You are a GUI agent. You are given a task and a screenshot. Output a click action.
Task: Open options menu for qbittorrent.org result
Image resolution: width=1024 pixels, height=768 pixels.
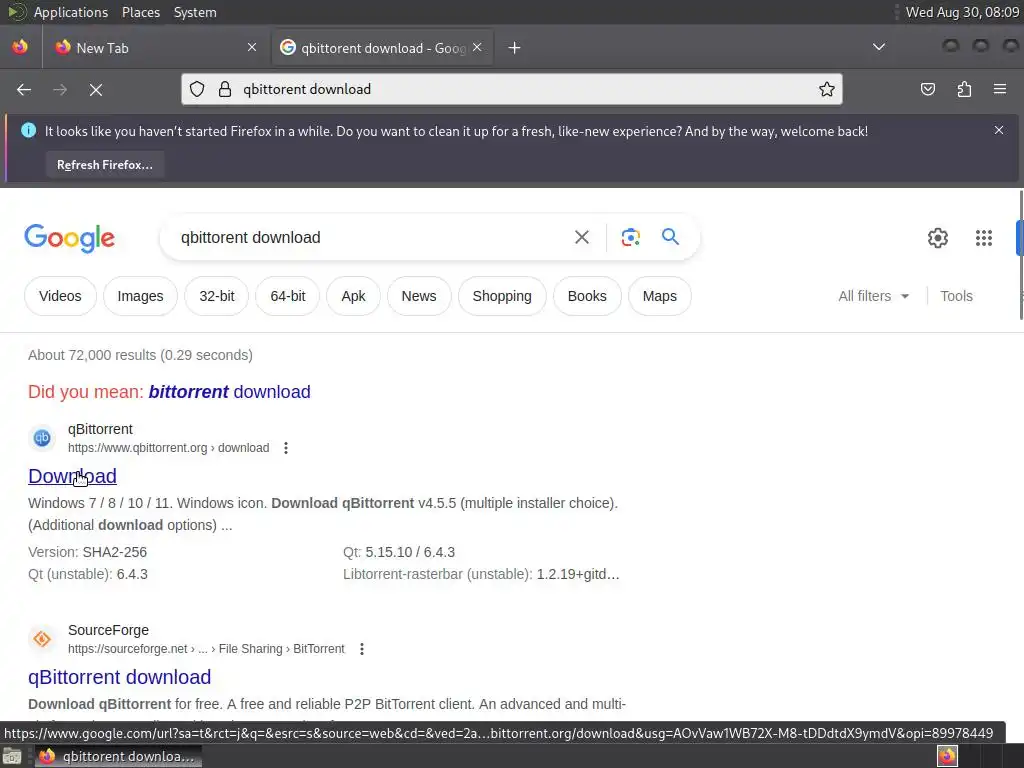[285, 448]
